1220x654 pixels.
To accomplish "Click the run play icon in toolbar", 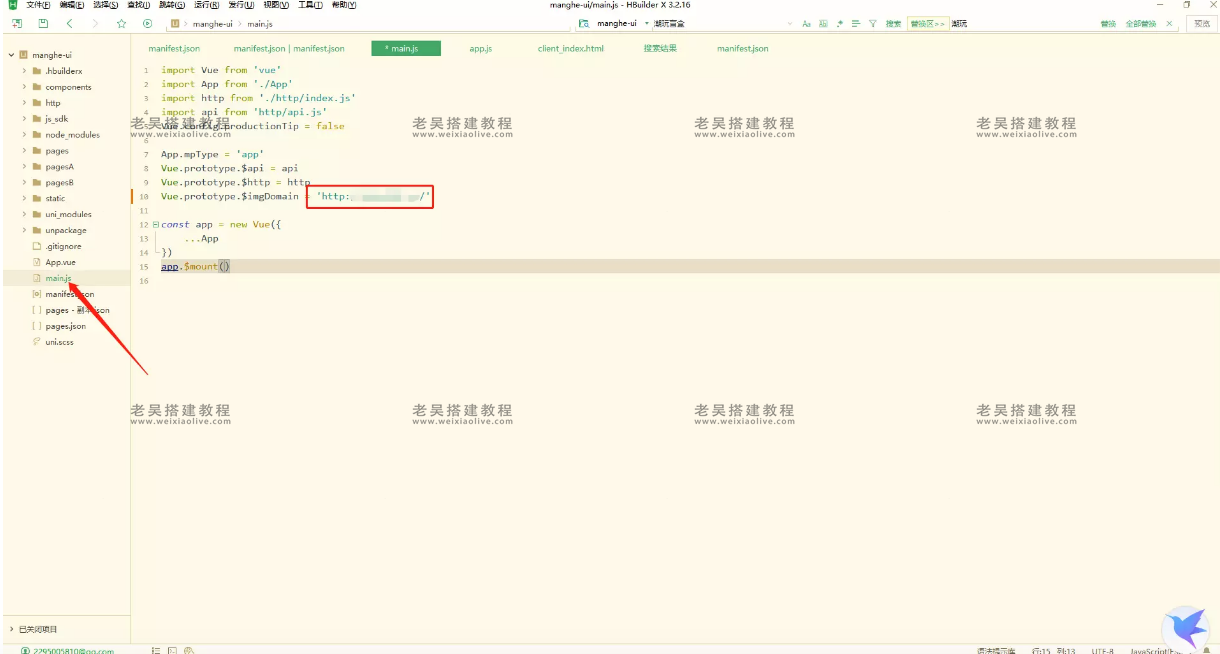I will click(148, 23).
